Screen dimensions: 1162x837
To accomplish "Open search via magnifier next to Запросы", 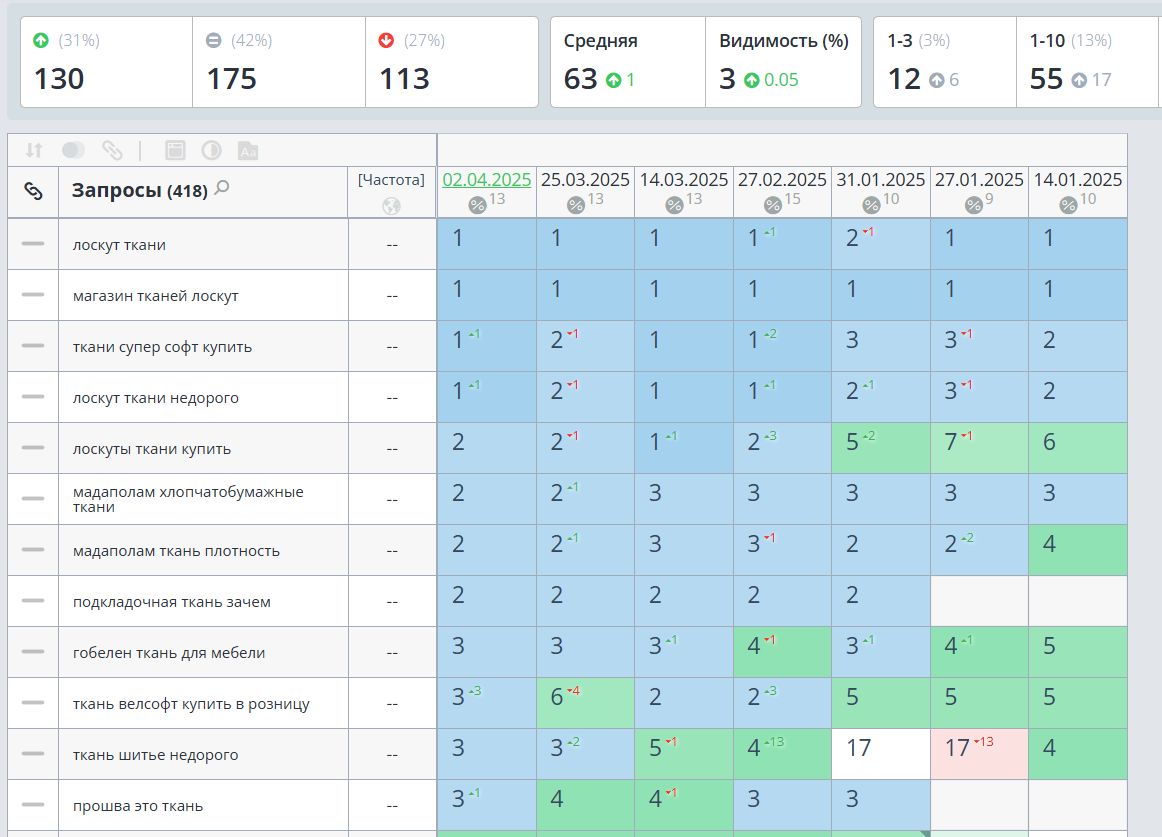I will [222, 188].
